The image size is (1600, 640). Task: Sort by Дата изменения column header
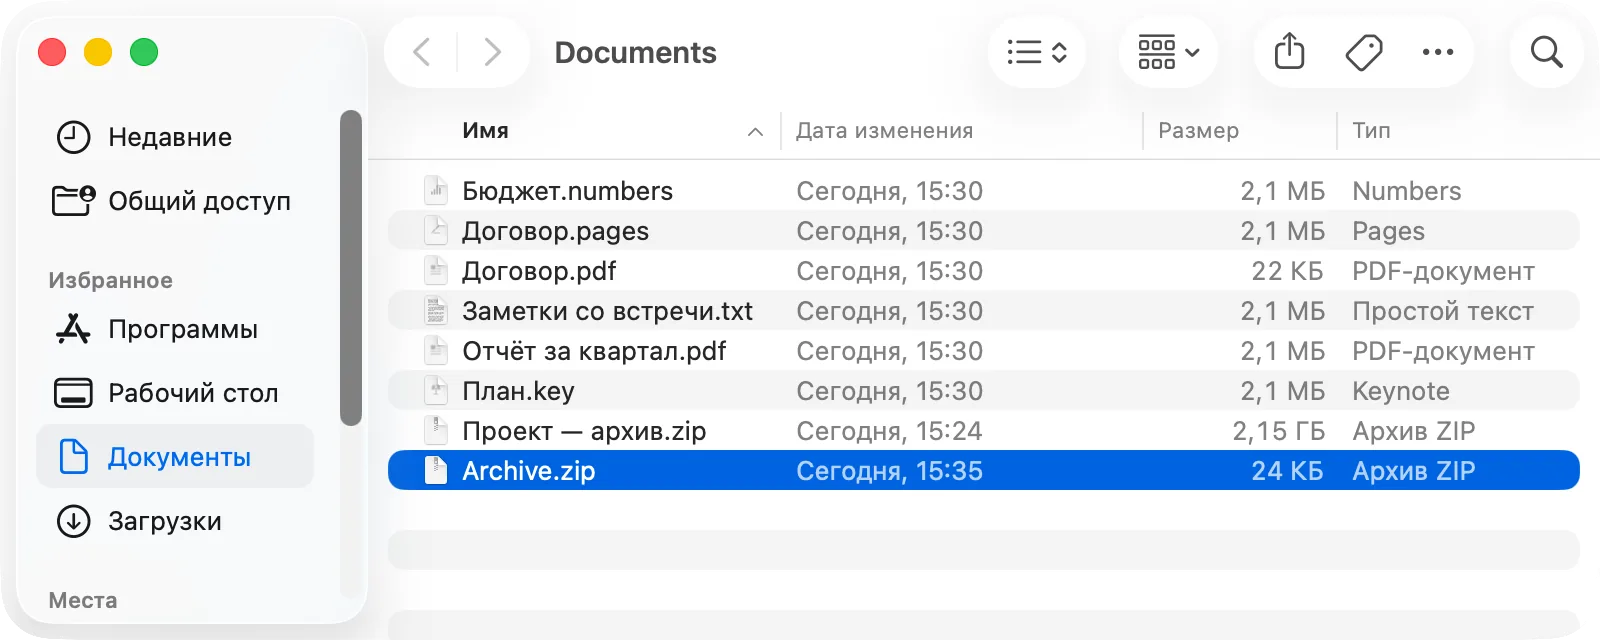[x=884, y=131]
